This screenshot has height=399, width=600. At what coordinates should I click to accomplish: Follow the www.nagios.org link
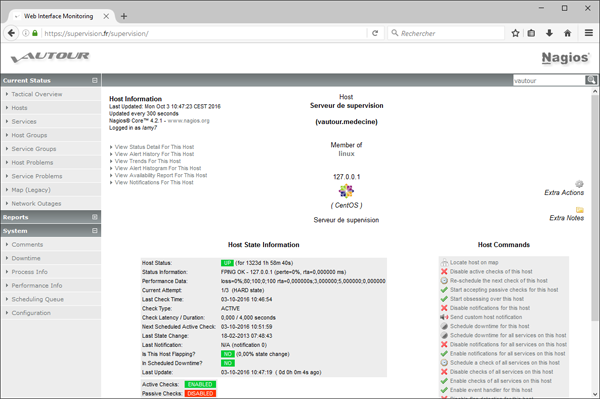tap(188, 121)
